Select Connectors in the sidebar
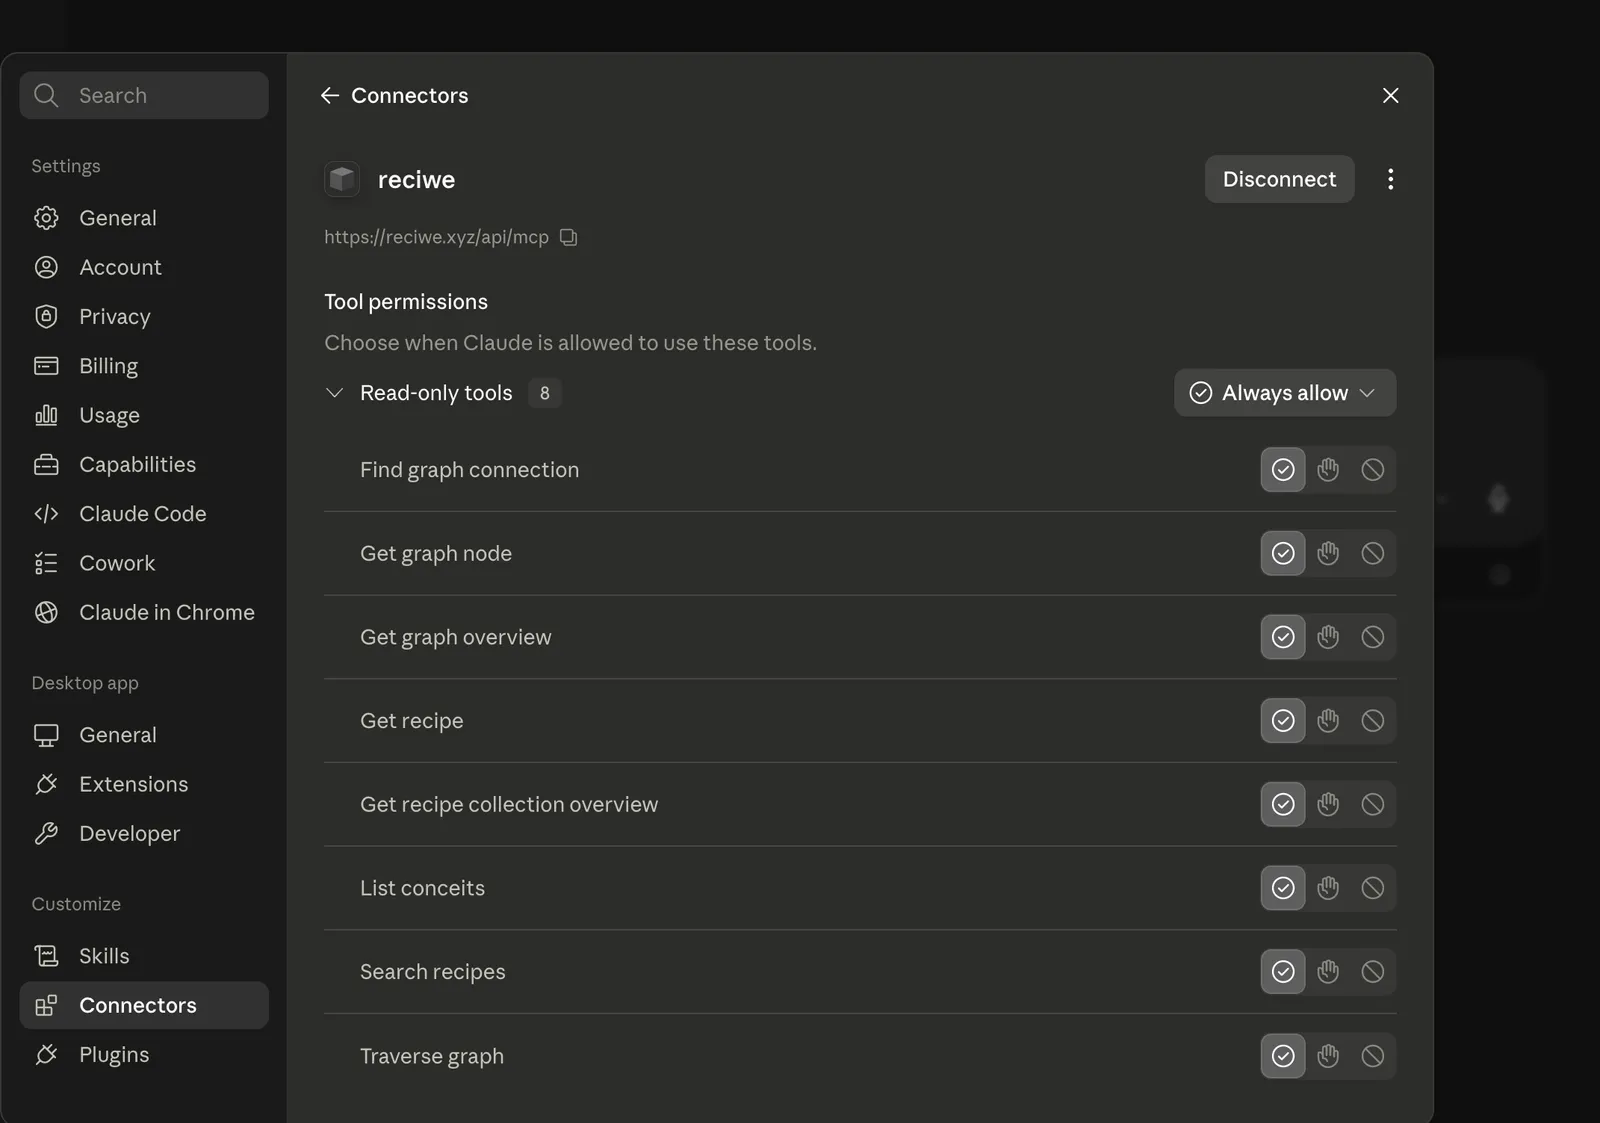Image resolution: width=1600 pixels, height=1123 pixels. (x=144, y=1005)
